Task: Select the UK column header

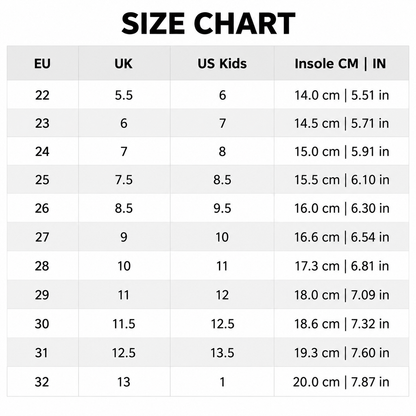Action: [x=123, y=63]
